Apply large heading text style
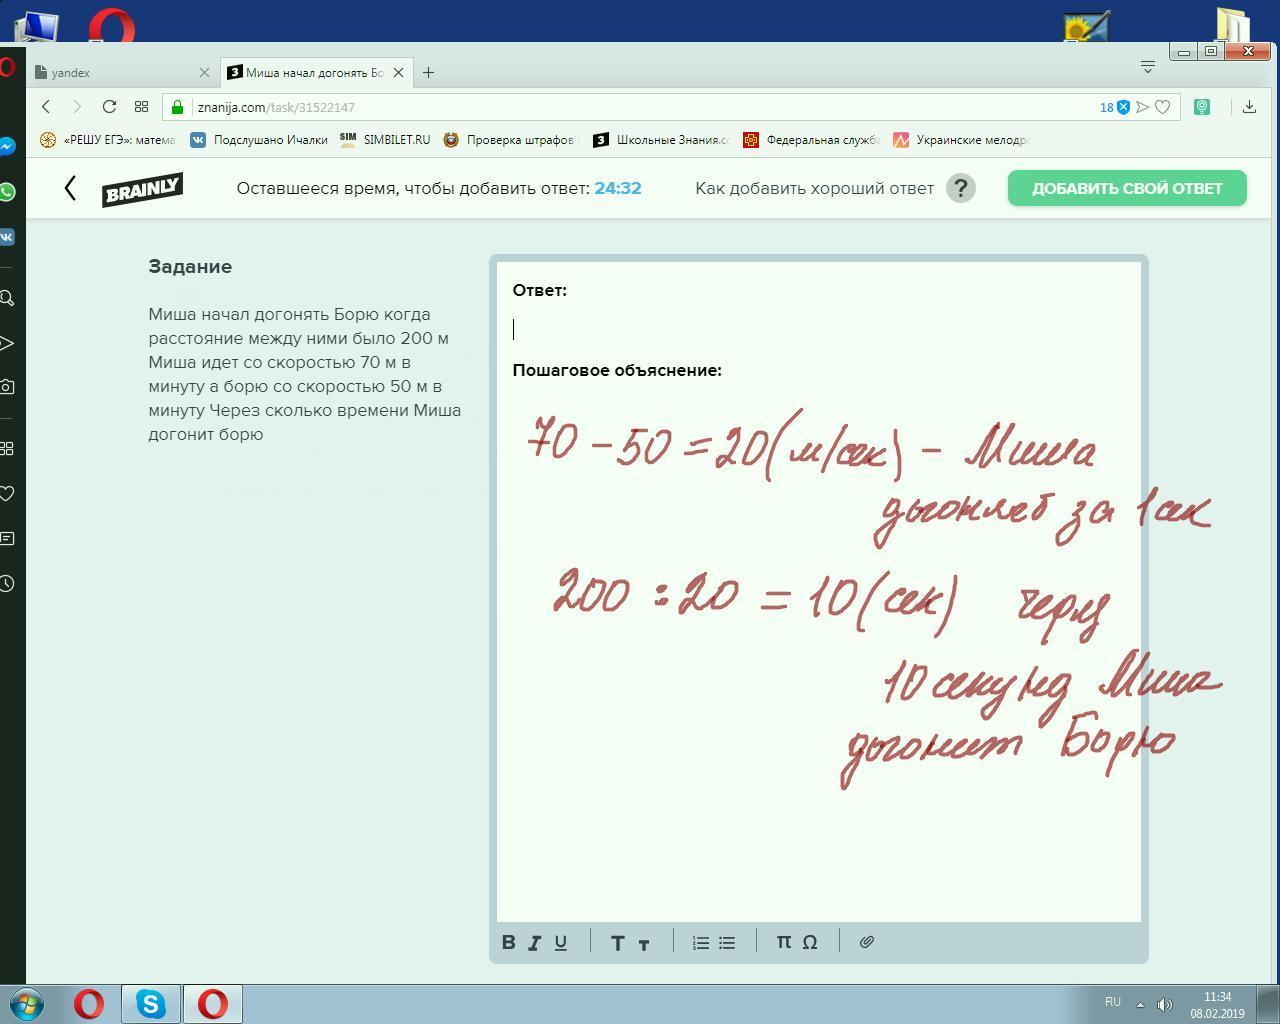This screenshot has height=1024, width=1280. point(617,942)
